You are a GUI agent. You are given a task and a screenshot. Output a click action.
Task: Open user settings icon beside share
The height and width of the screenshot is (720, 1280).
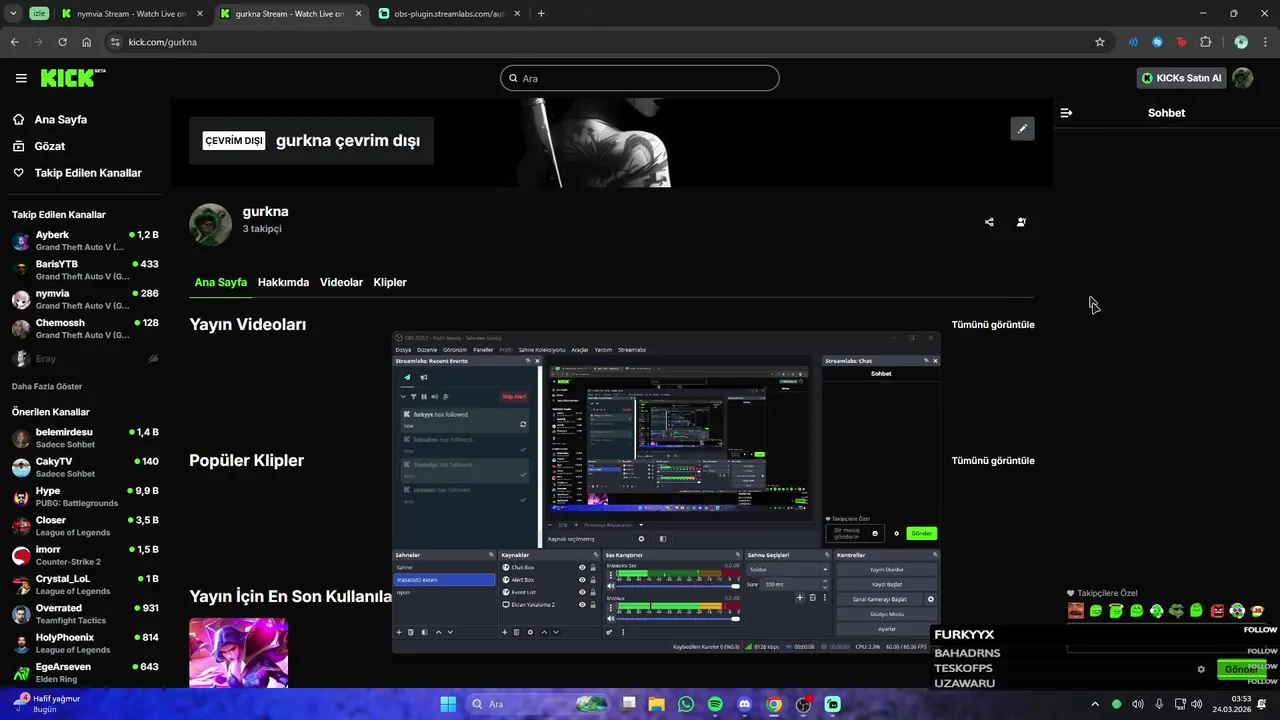(1021, 222)
